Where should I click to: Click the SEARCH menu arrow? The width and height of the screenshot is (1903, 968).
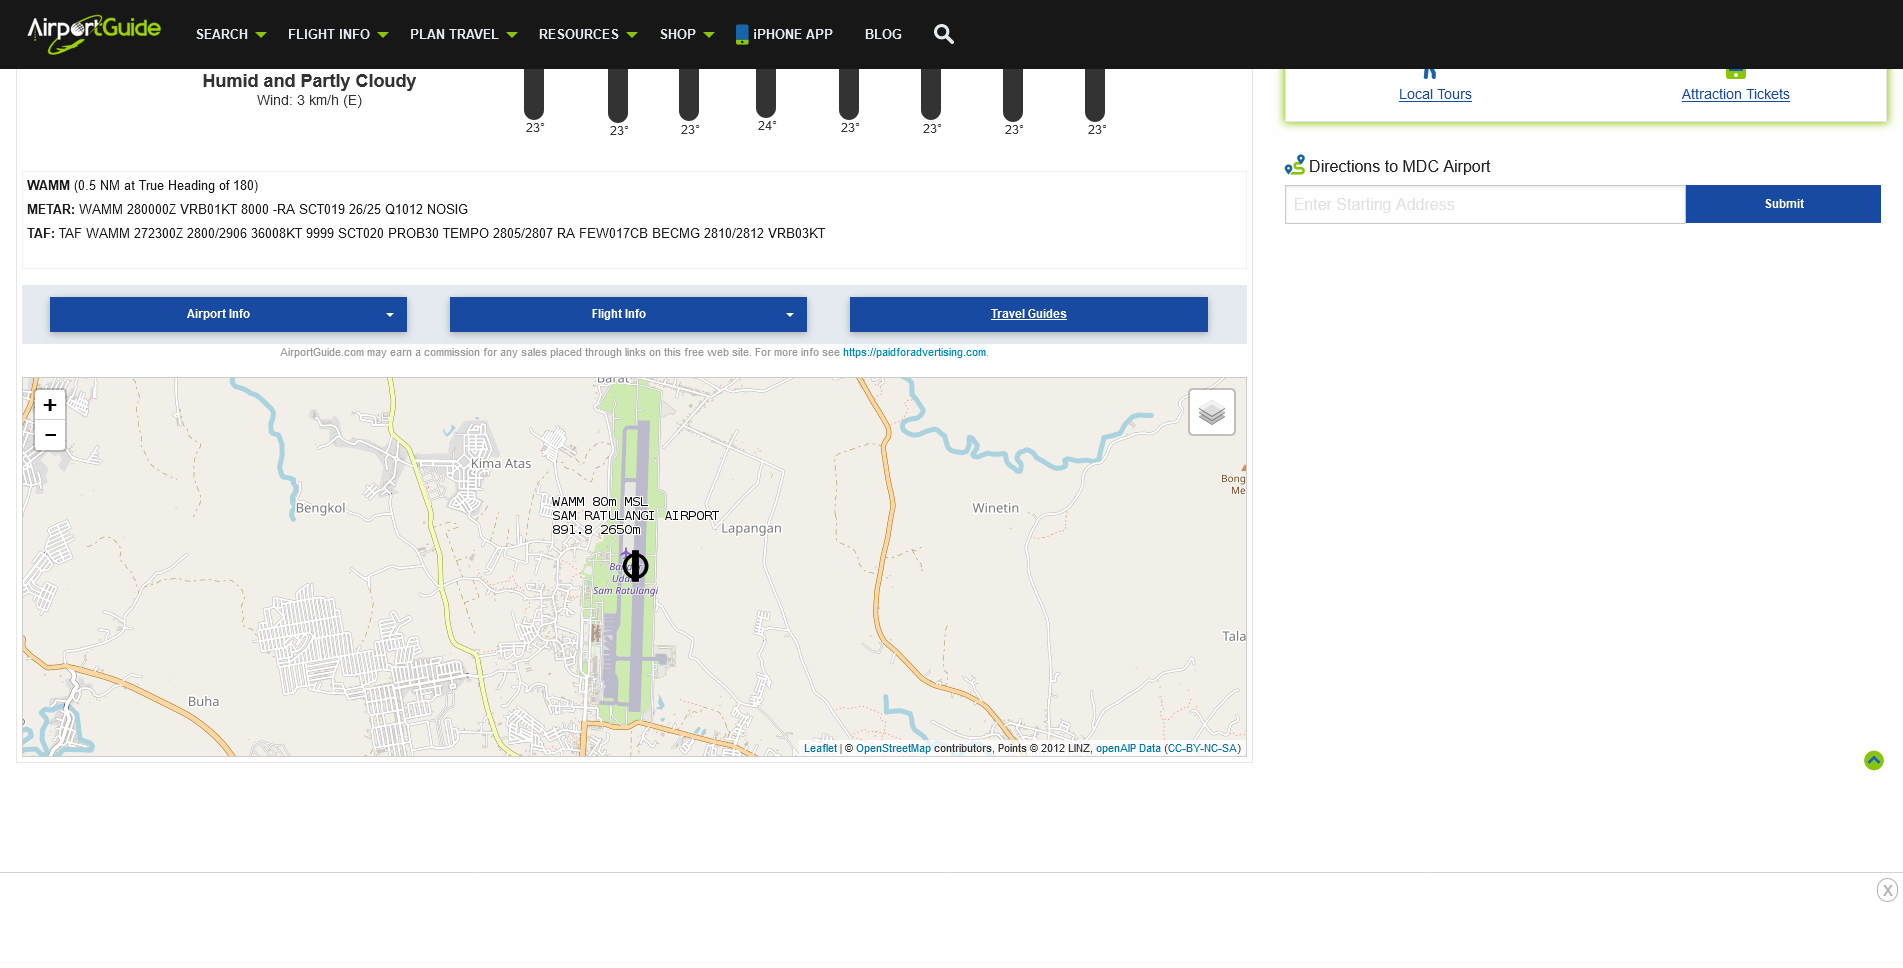point(261,35)
